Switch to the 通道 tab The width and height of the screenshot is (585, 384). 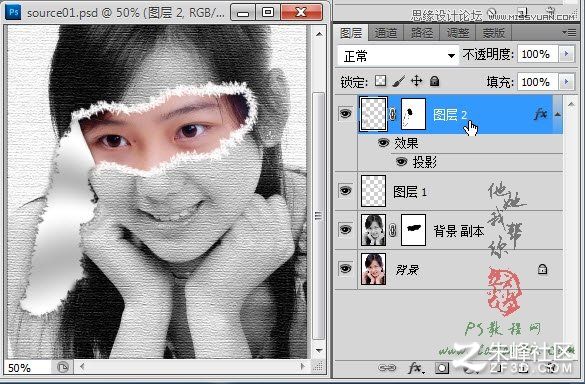click(386, 33)
